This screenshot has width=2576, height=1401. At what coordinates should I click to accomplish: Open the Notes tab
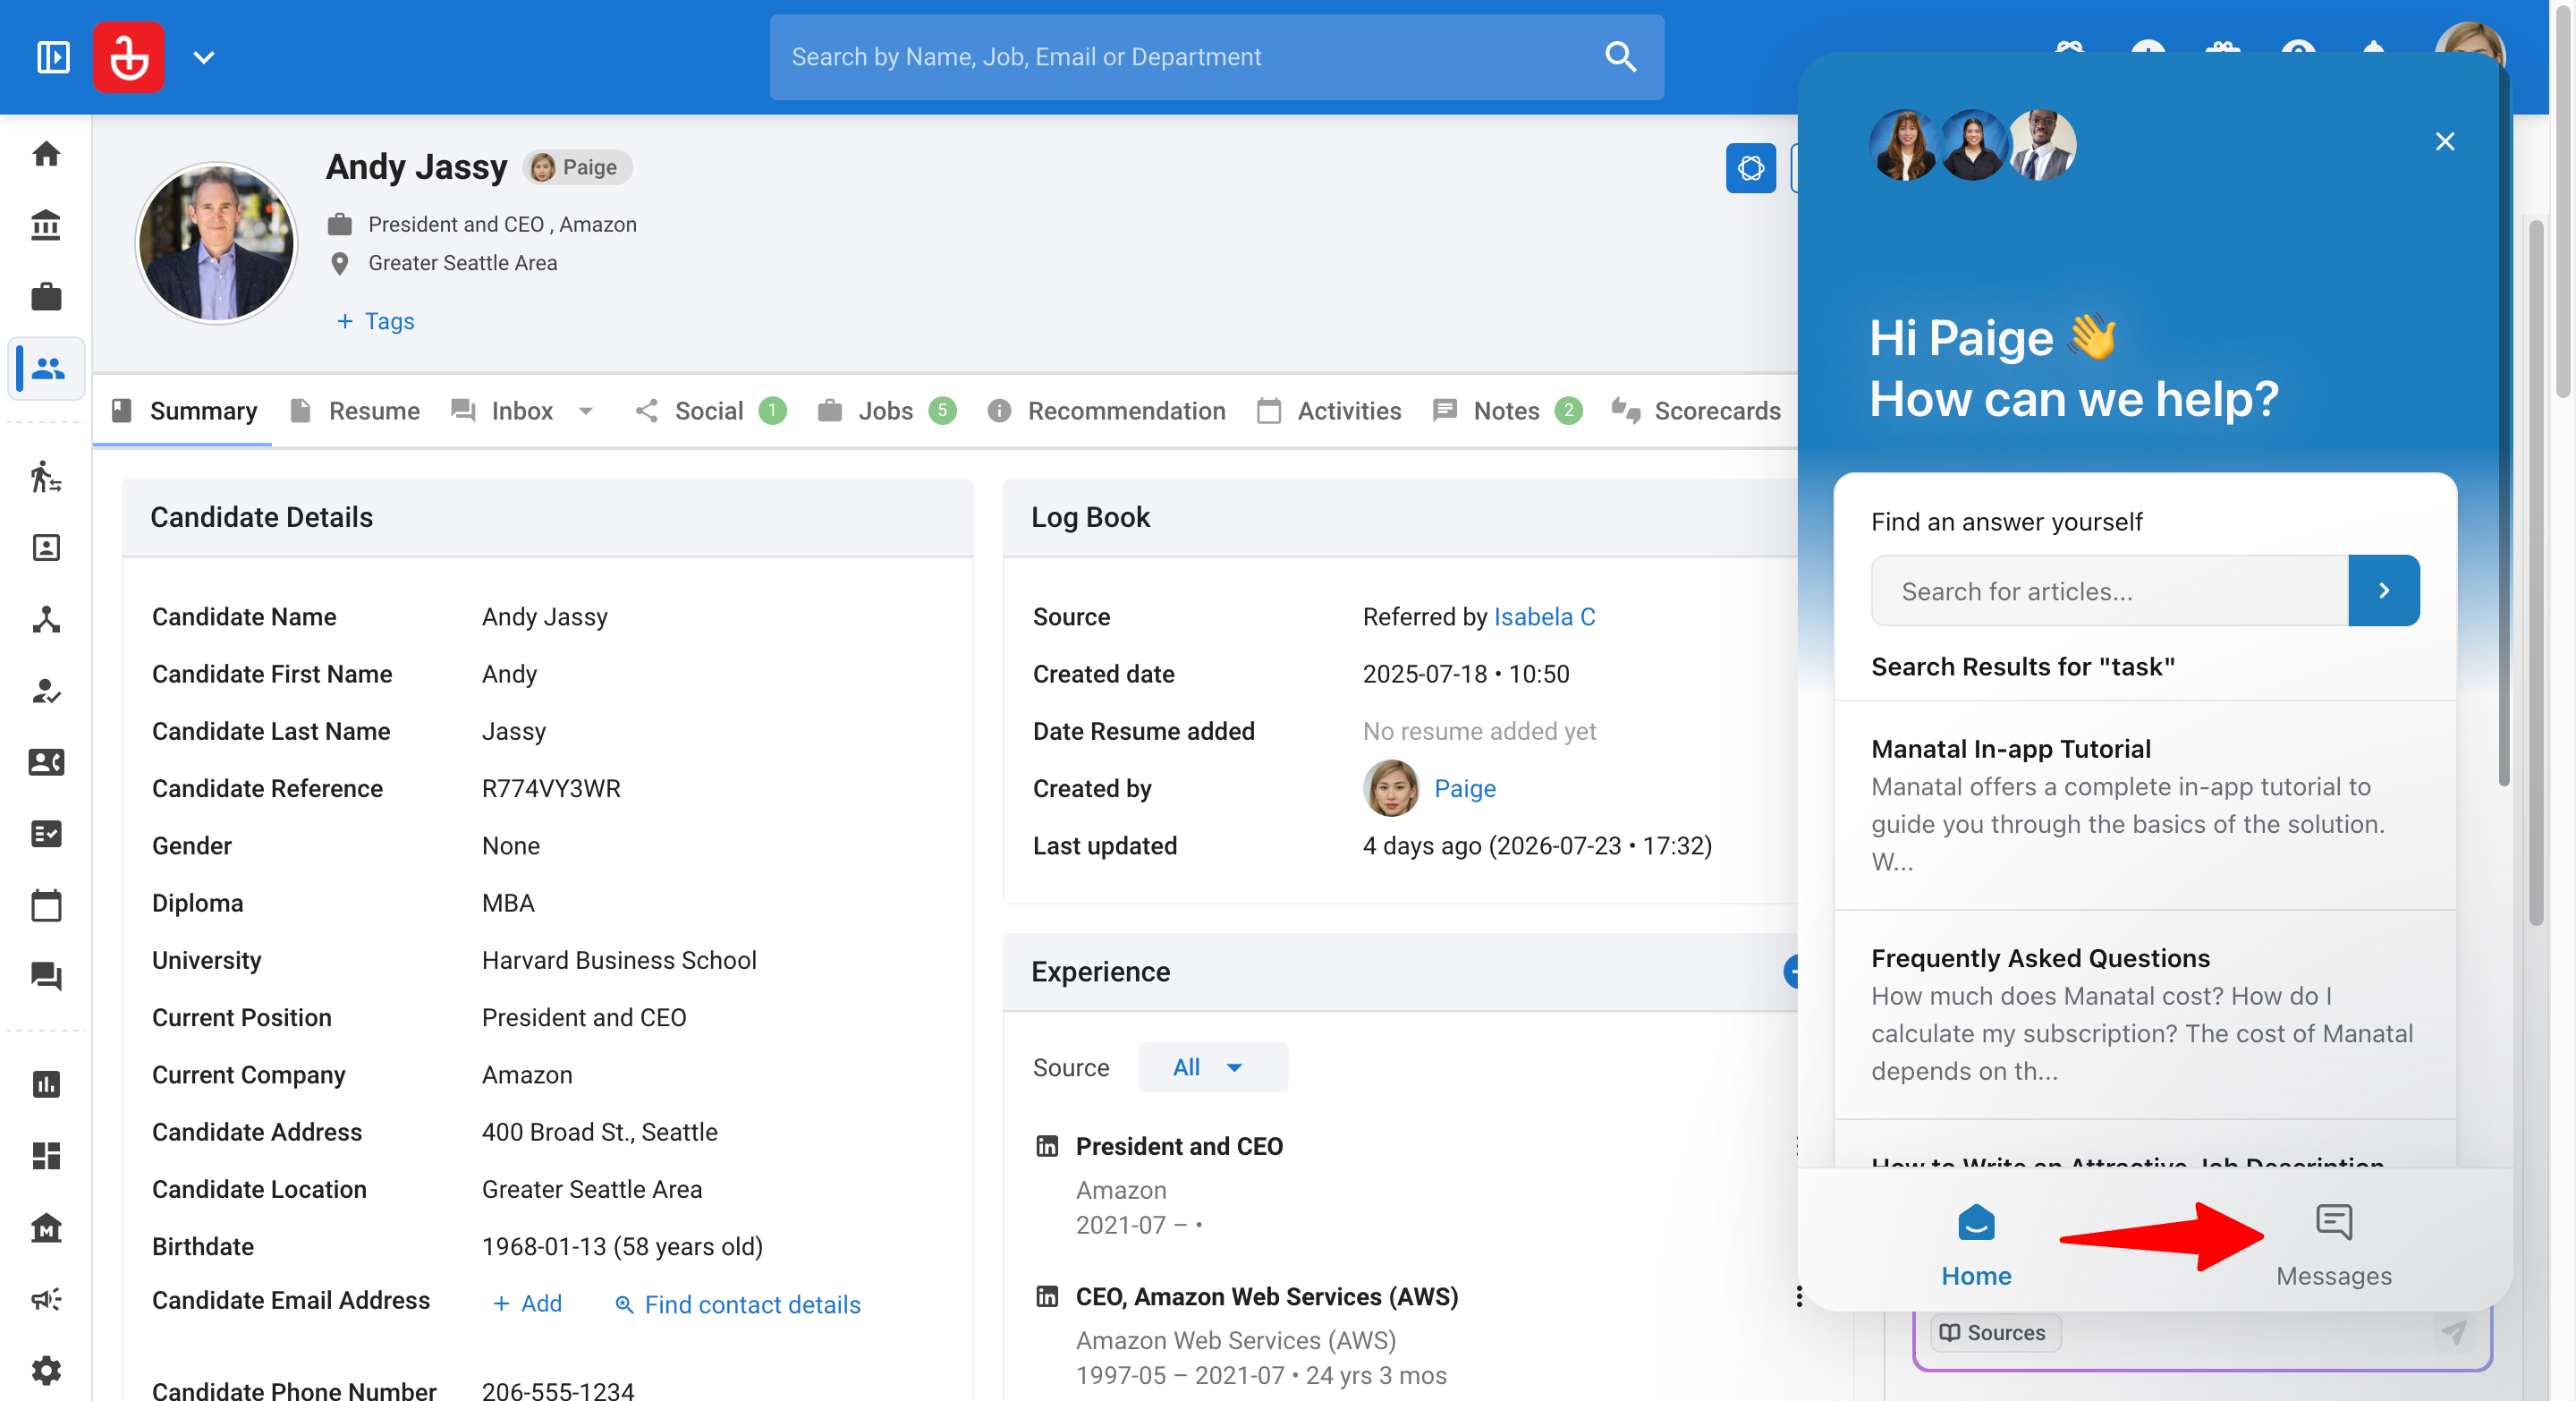[1507, 411]
